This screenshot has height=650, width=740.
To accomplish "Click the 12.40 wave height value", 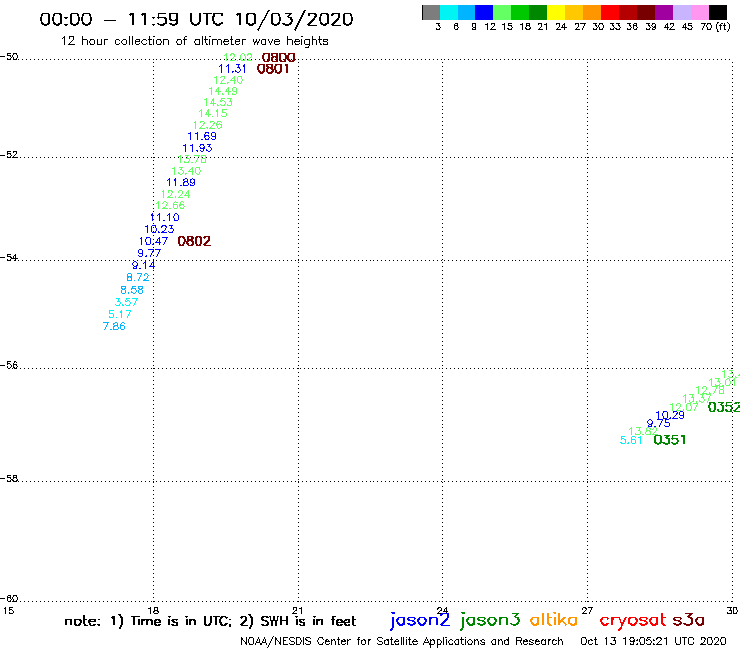I will 228,80.
